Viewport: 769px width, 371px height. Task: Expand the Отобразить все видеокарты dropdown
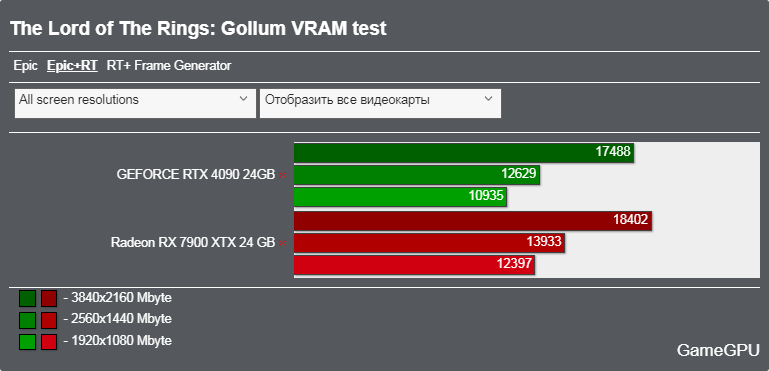point(381,103)
